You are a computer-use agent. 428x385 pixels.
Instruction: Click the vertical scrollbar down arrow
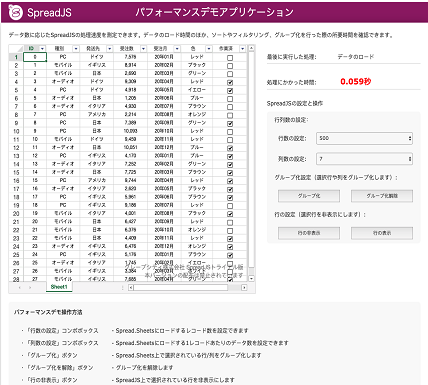(251, 278)
